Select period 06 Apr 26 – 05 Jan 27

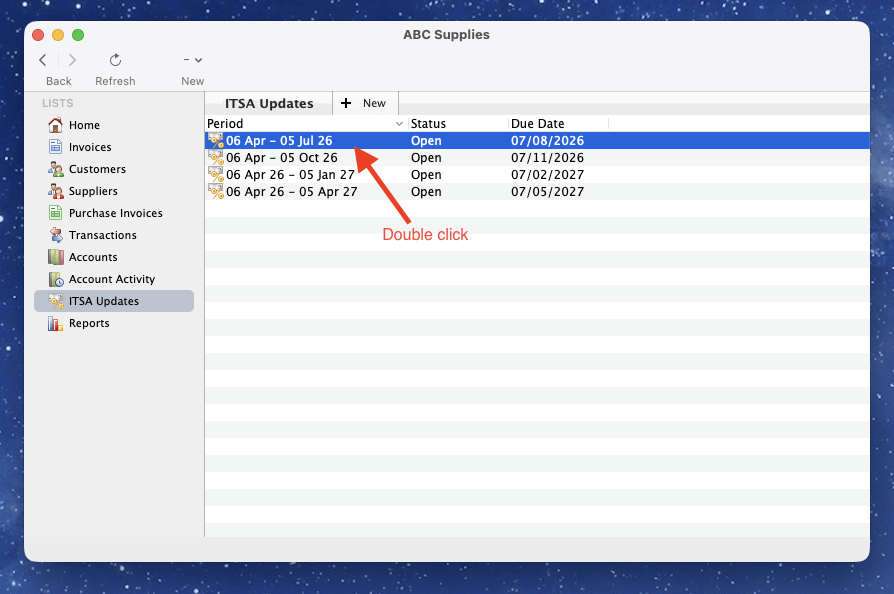click(290, 175)
